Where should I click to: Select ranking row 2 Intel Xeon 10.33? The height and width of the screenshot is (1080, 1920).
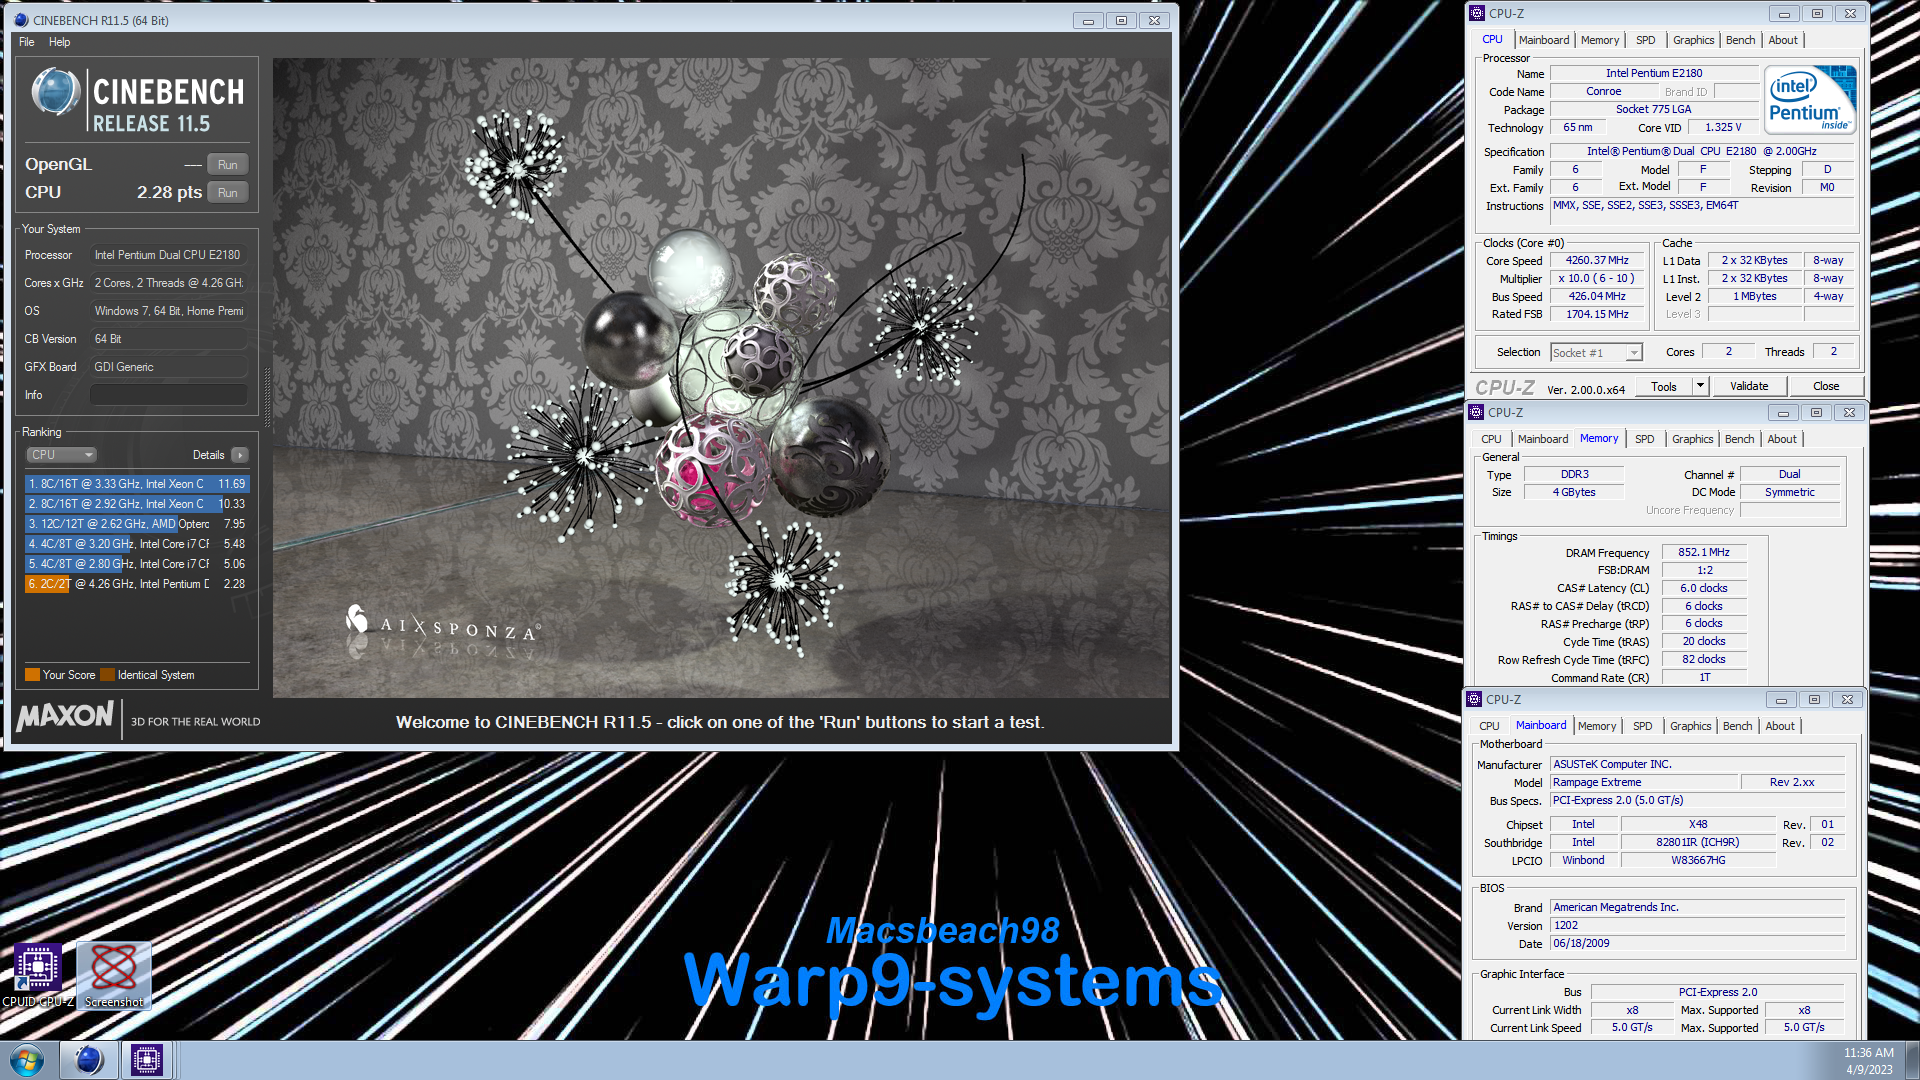[136, 504]
